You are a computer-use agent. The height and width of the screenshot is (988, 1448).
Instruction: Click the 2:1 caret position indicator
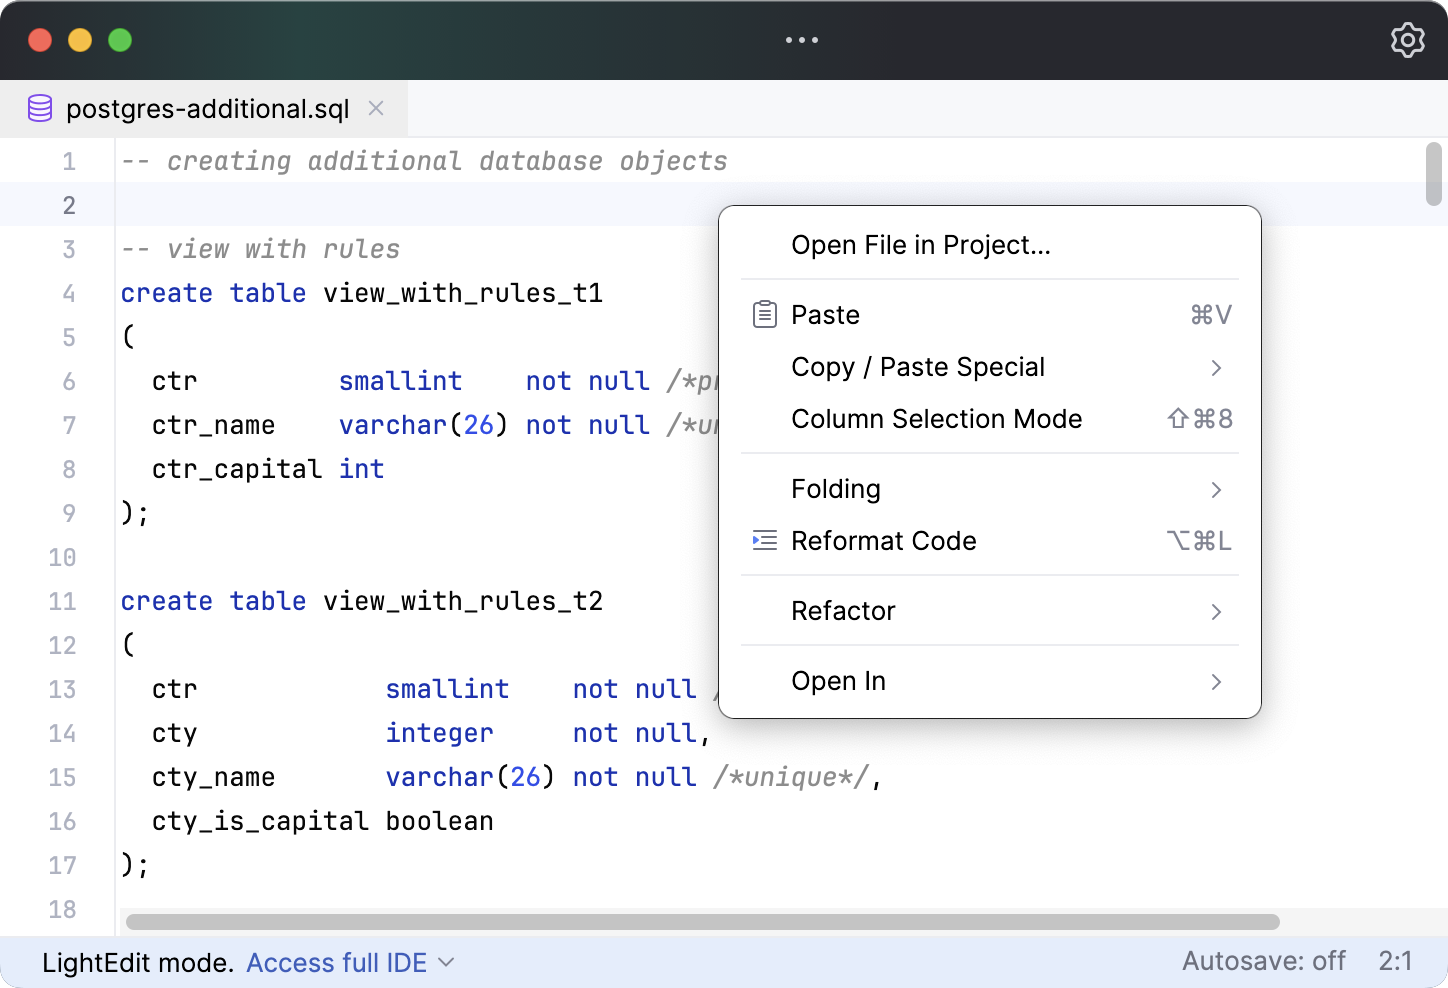pos(1395,961)
